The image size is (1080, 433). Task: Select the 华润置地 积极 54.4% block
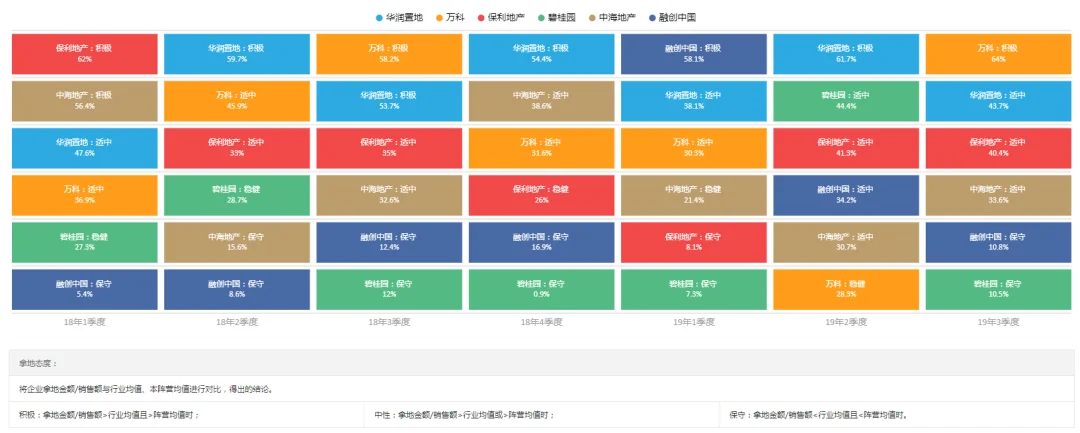tap(541, 54)
